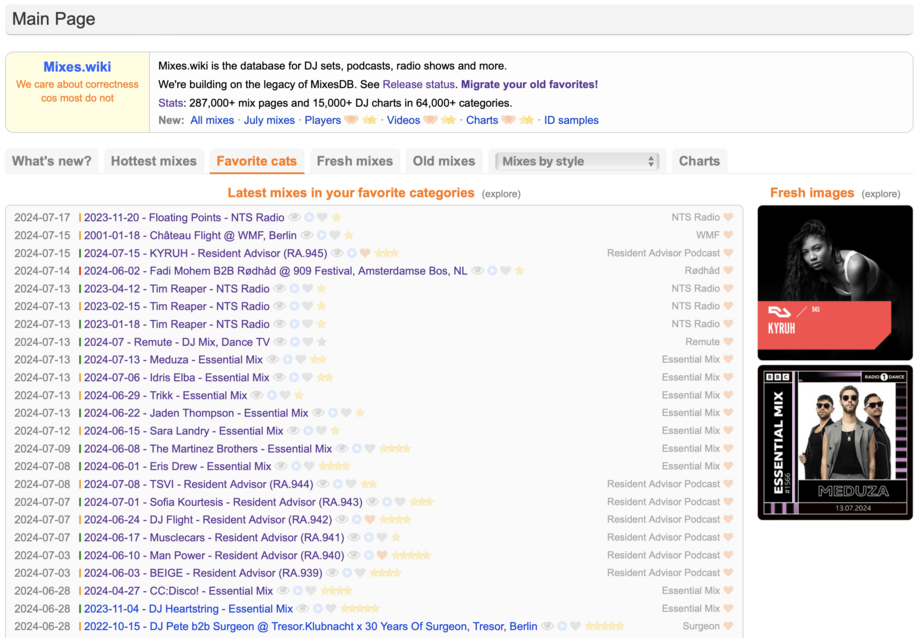The image size is (920, 638).
Task: Toggle the eye icon beside Musclecars RA.941
Action: [354, 538]
